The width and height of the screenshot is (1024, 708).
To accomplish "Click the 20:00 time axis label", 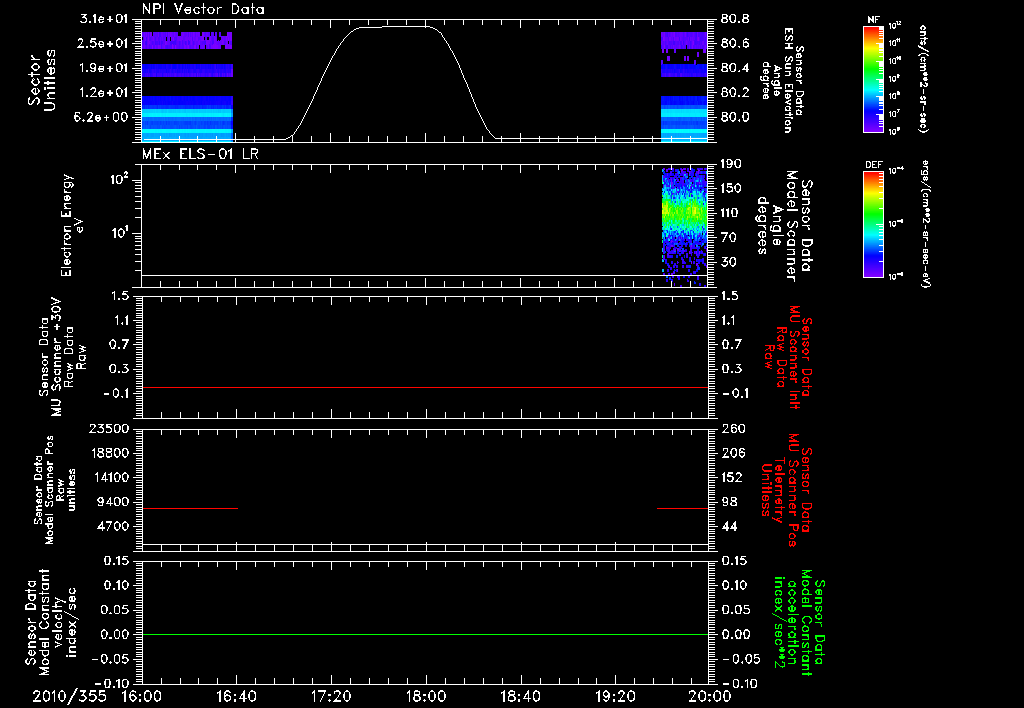I will [x=710, y=696].
